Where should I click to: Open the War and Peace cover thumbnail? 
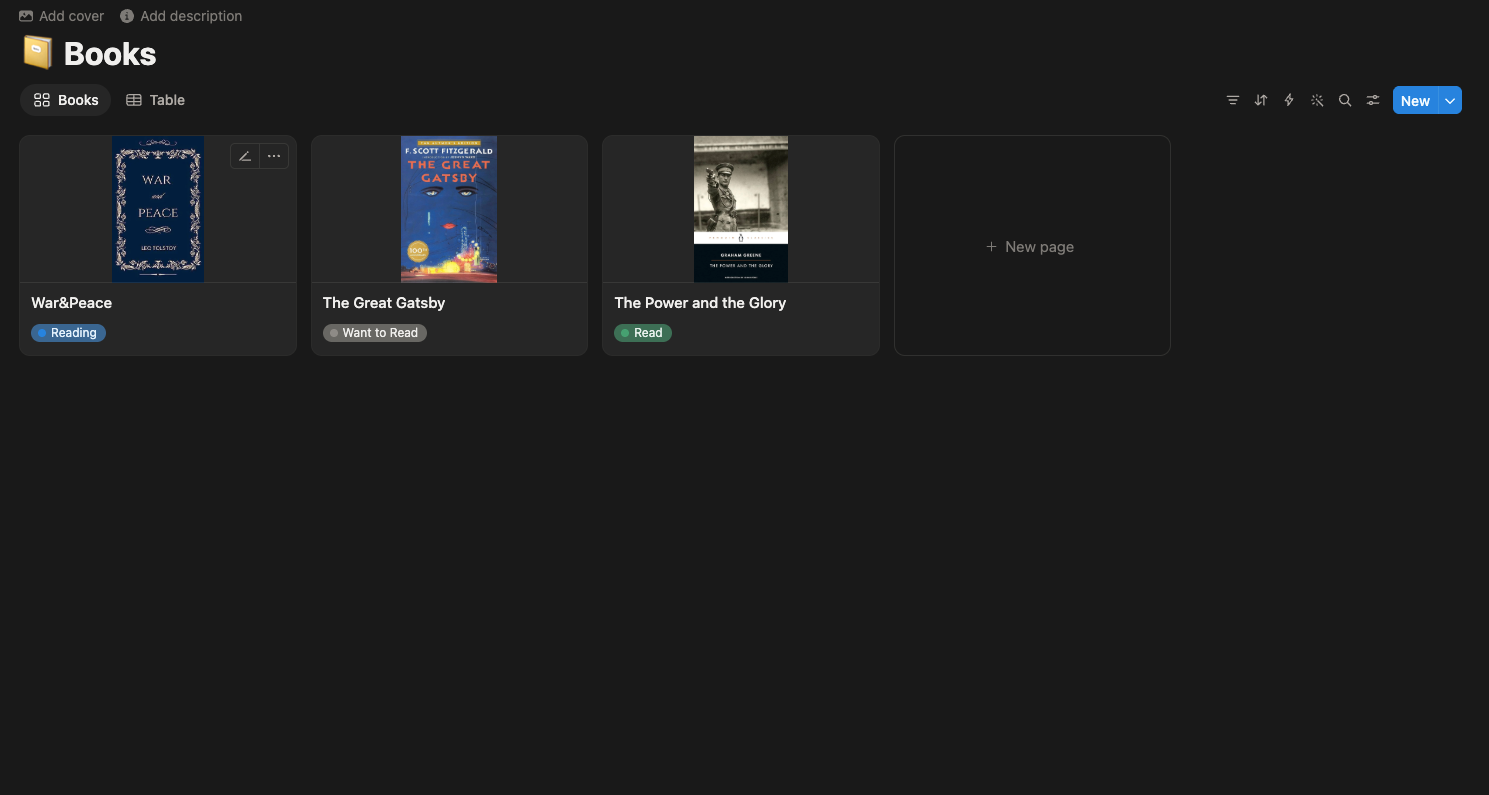pos(158,209)
